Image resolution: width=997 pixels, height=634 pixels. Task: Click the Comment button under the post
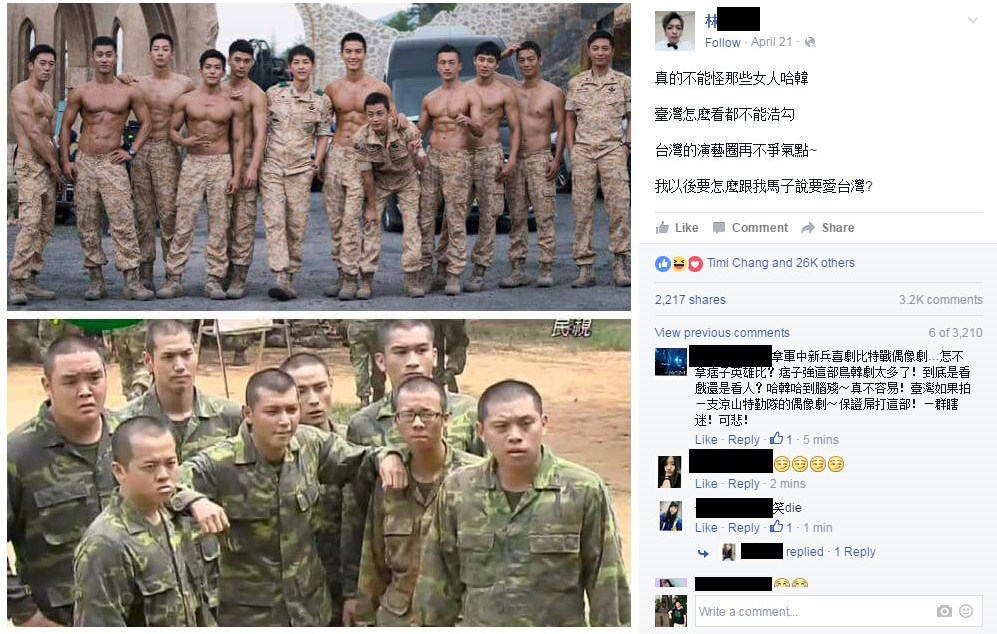(750, 228)
